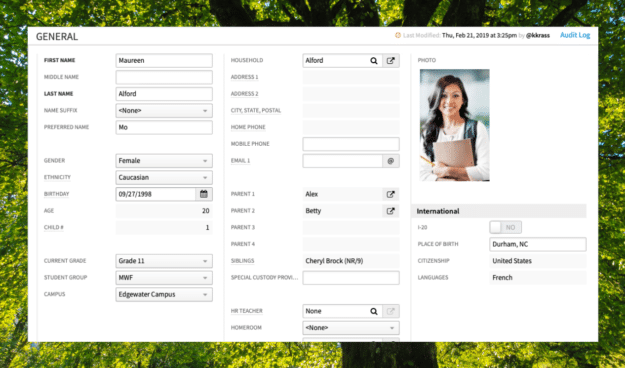The width and height of the screenshot is (625, 368).
Task: Open Parent 1 Alex record icon
Action: [391, 194]
